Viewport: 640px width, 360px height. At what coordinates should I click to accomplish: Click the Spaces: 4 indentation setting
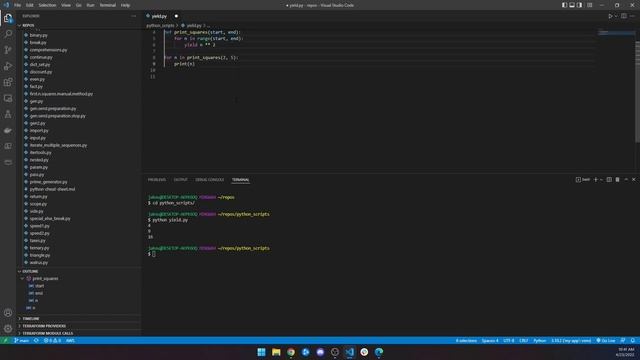pos(490,340)
